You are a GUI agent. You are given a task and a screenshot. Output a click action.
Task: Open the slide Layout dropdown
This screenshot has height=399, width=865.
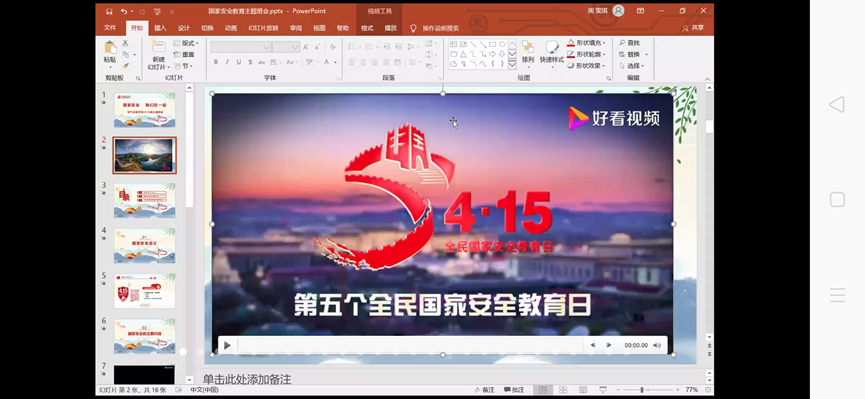pos(186,43)
